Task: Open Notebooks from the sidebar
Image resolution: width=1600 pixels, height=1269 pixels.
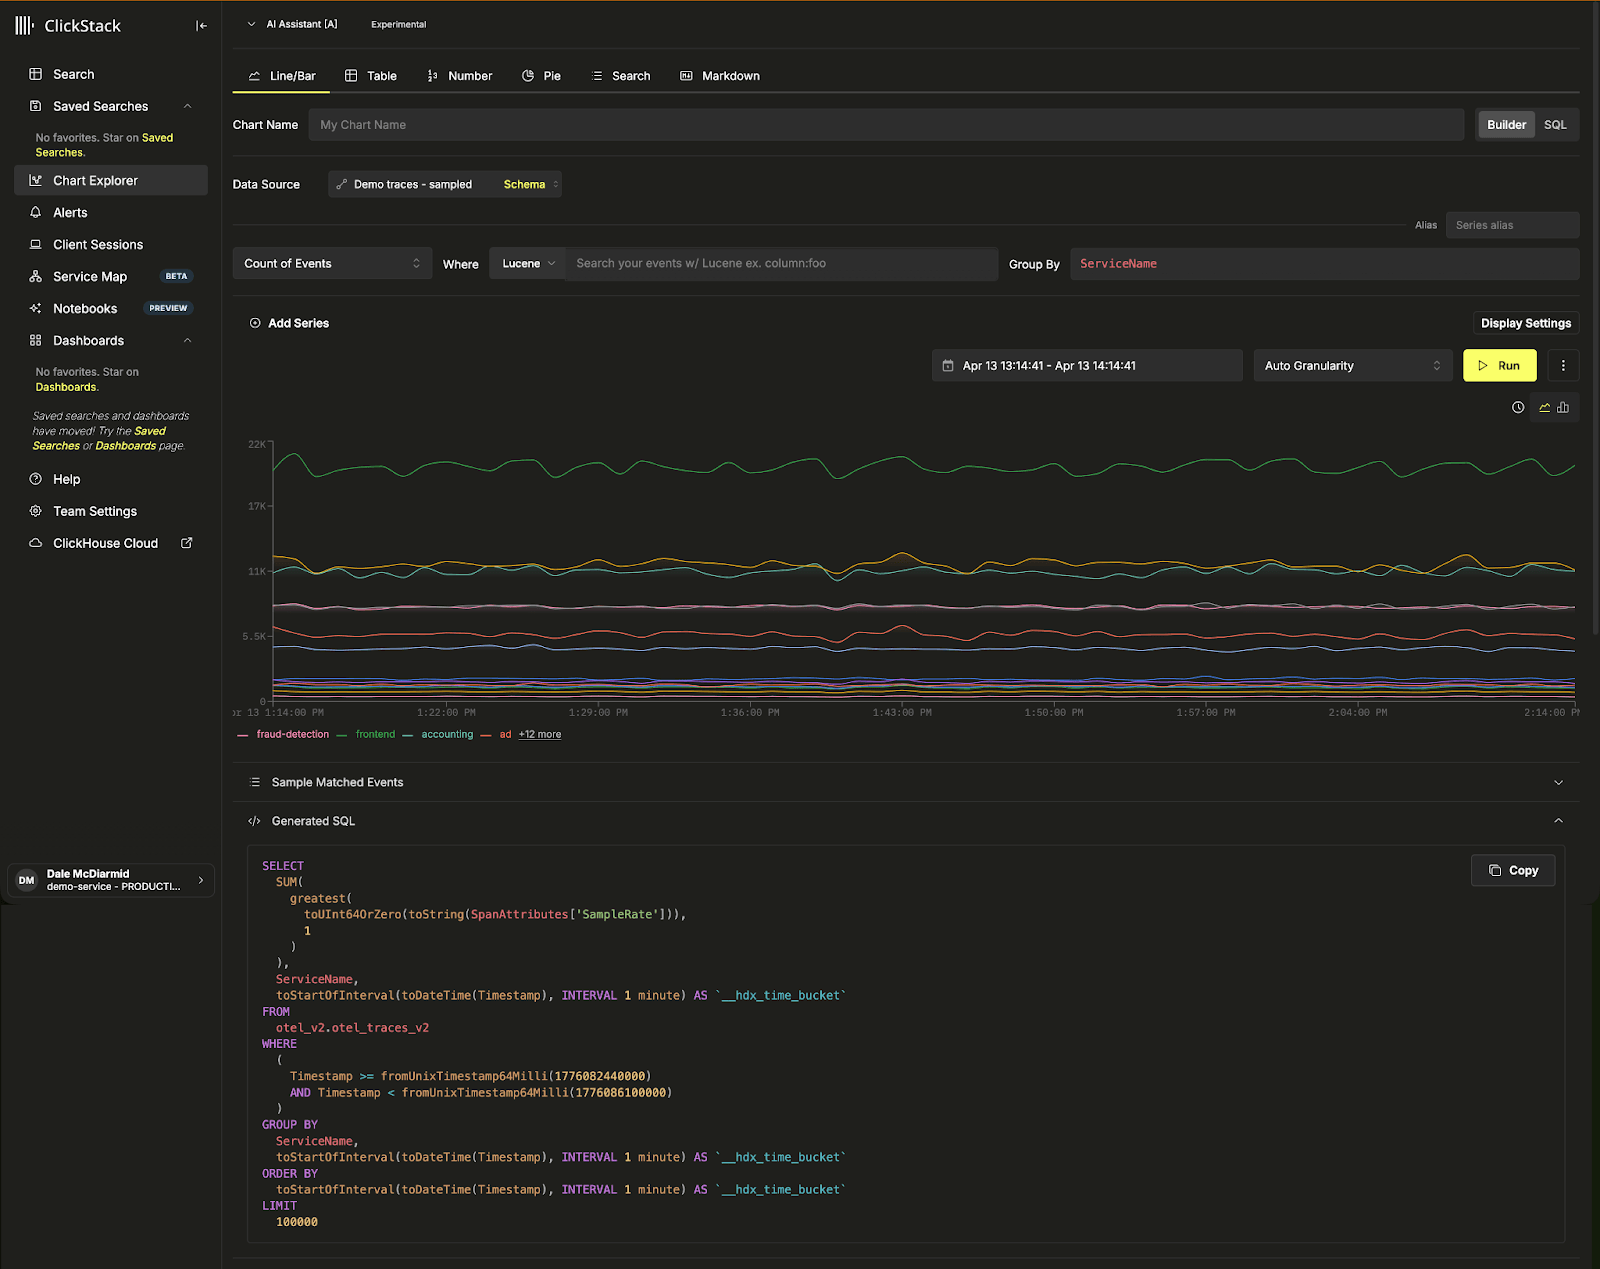Action: coord(84,308)
